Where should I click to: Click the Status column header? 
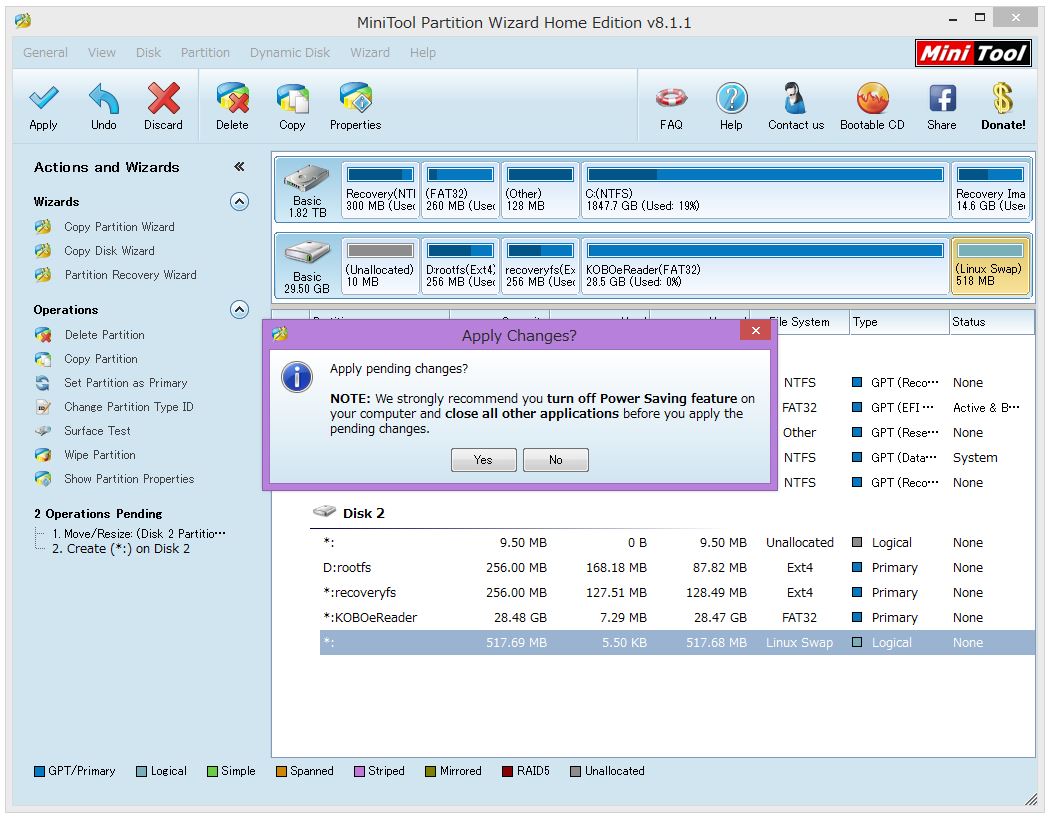click(991, 322)
